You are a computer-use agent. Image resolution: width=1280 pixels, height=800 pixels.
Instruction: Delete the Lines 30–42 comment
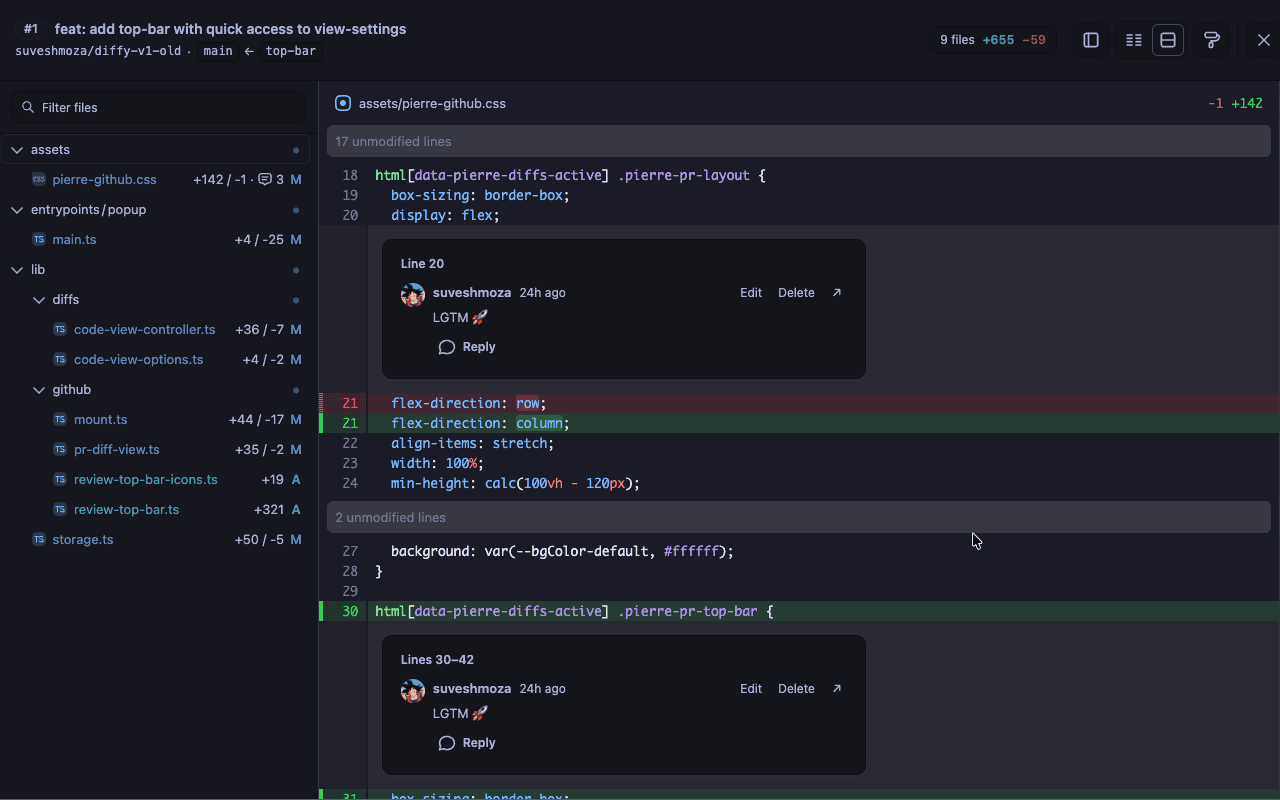pos(796,689)
